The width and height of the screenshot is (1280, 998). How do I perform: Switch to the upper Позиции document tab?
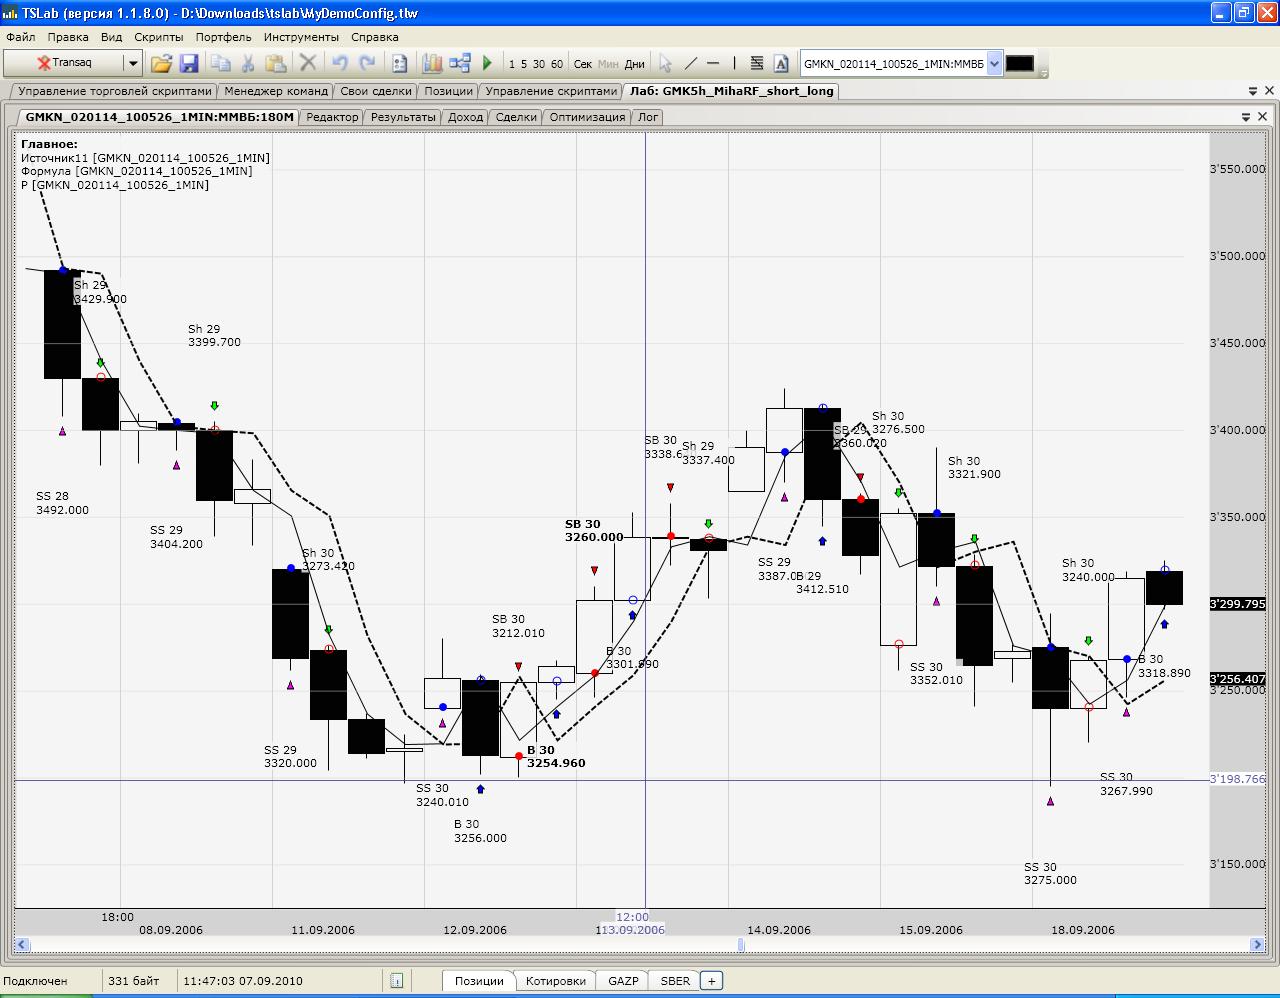point(448,91)
